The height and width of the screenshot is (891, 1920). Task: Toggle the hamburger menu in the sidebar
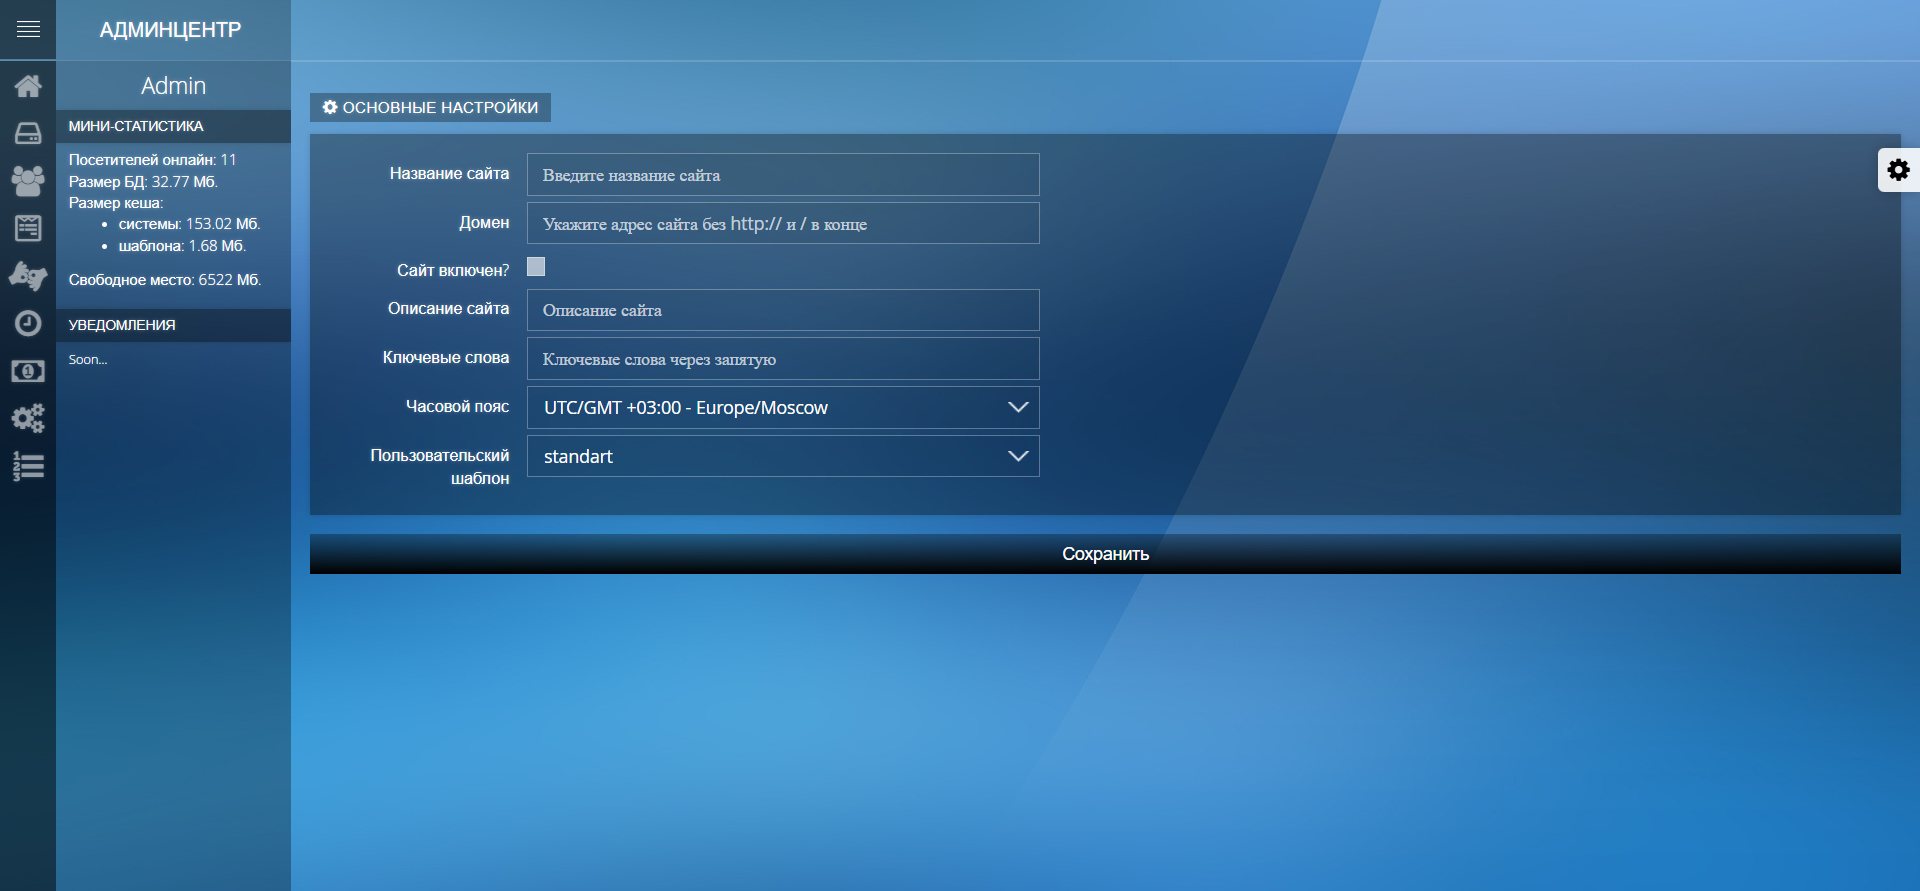tap(28, 29)
